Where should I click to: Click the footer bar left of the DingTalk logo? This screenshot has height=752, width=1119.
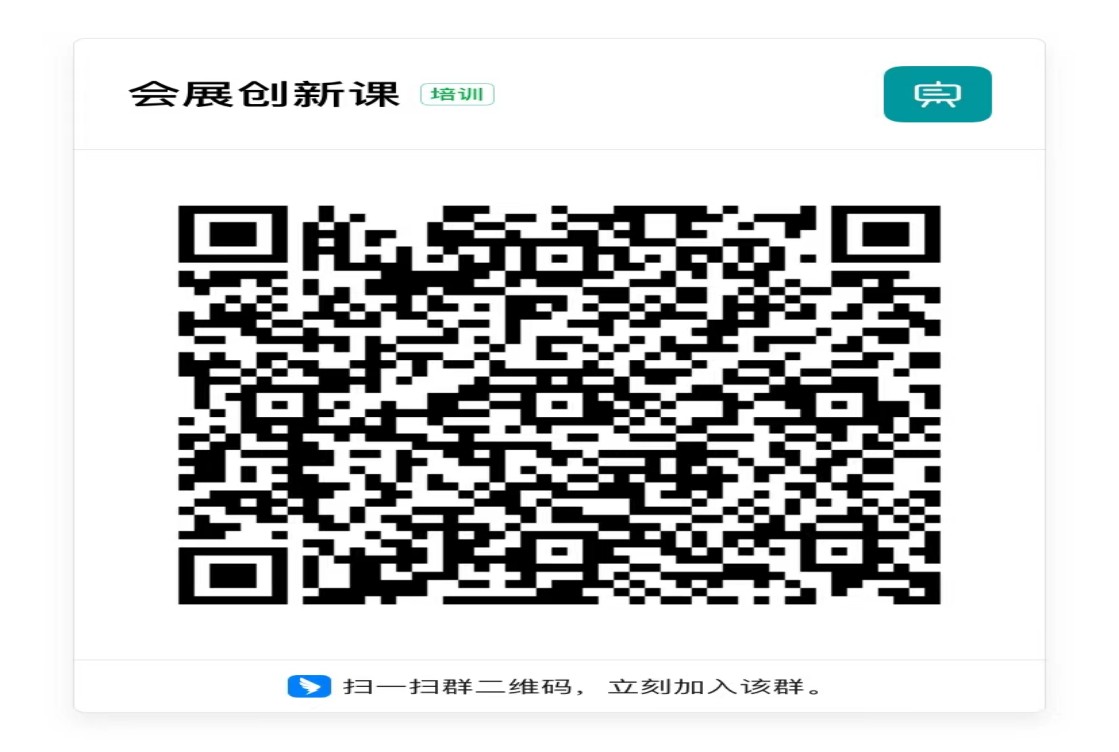tap(181, 686)
